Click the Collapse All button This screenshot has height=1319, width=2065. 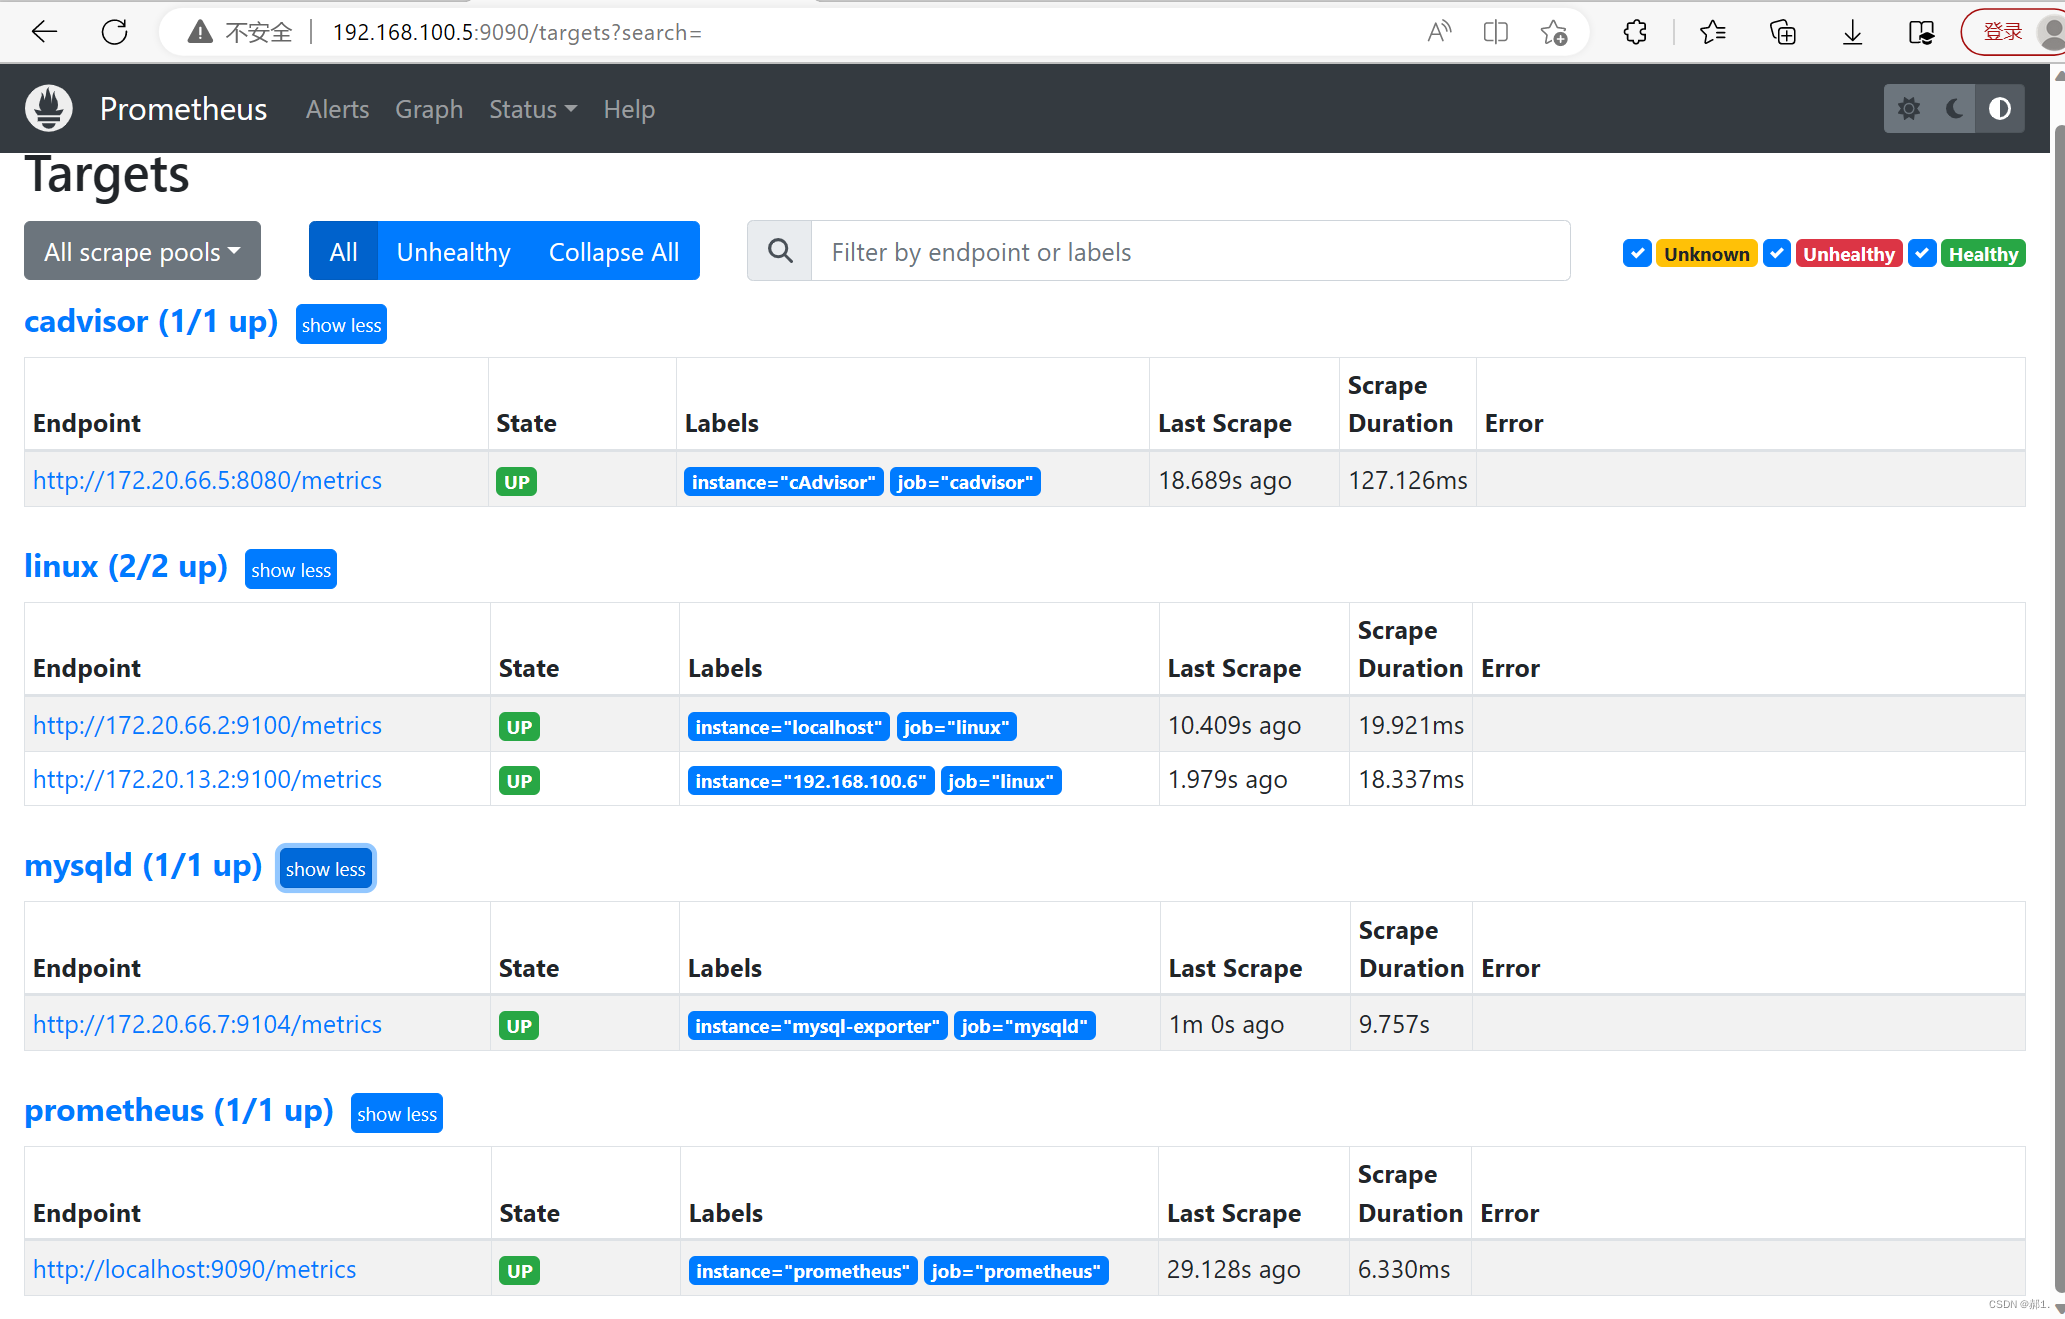pos(613,251)
